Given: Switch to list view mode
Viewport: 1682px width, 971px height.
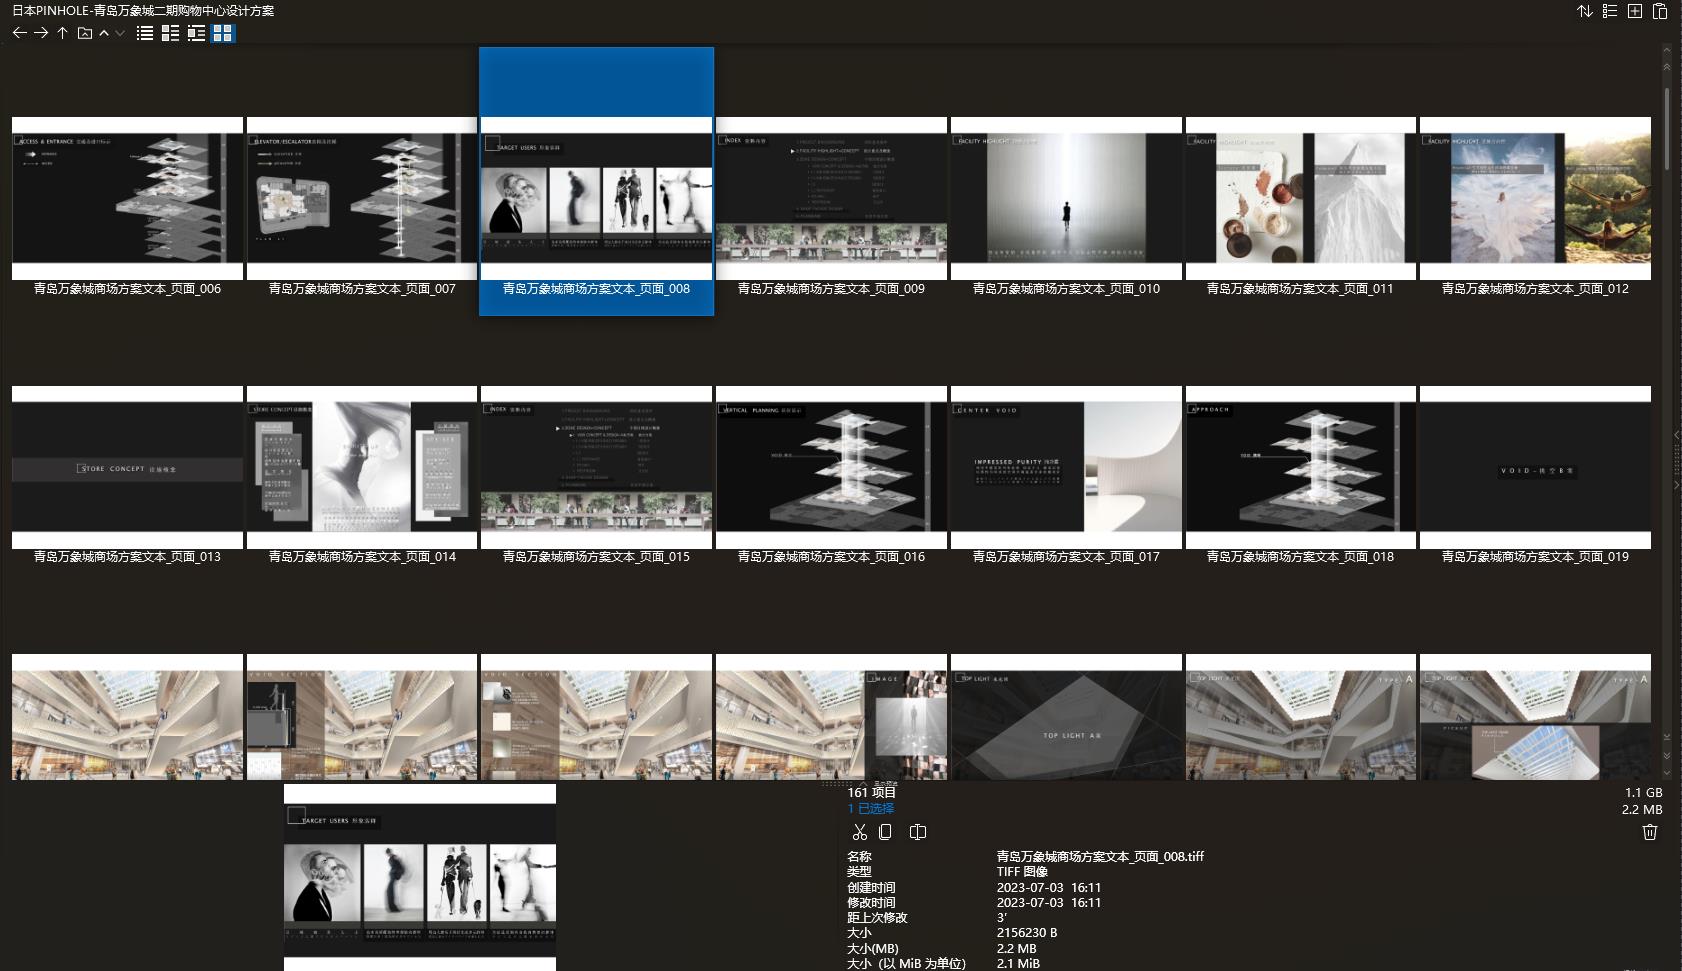Looking at the screenshot, I should pyautogui.click(x=145, y=33).
